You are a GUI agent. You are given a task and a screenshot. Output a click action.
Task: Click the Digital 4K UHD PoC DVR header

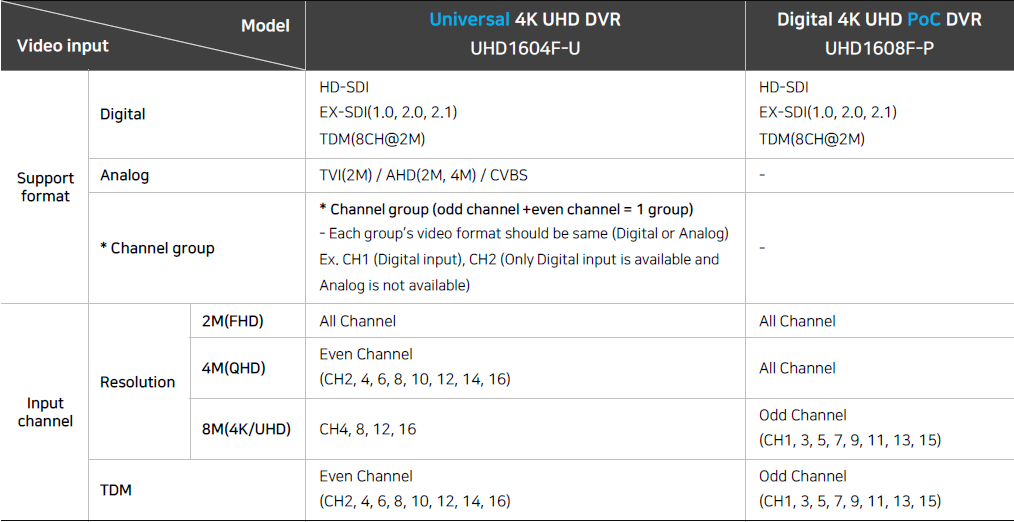click(x=879, y=19)
